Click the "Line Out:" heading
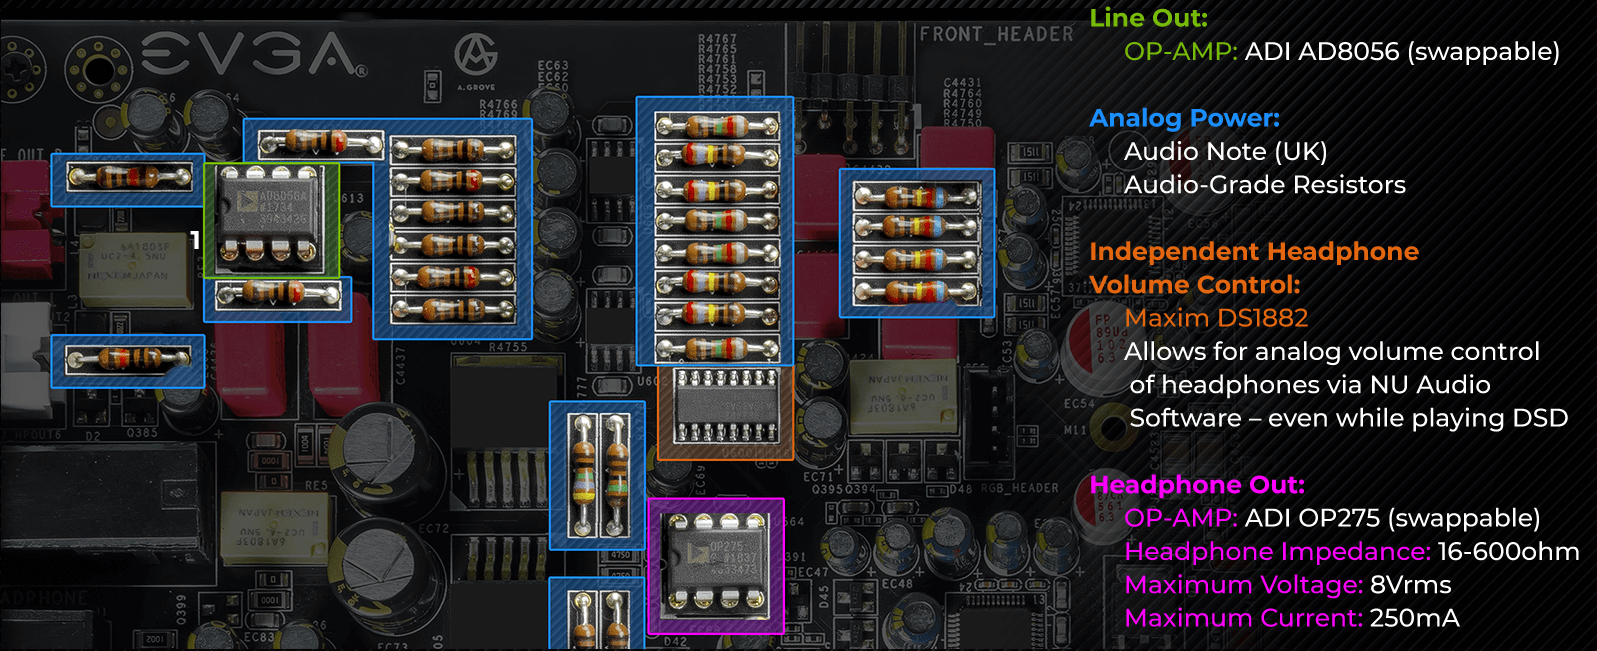Screen dimensions: 1597x651 click(1148, 18)
